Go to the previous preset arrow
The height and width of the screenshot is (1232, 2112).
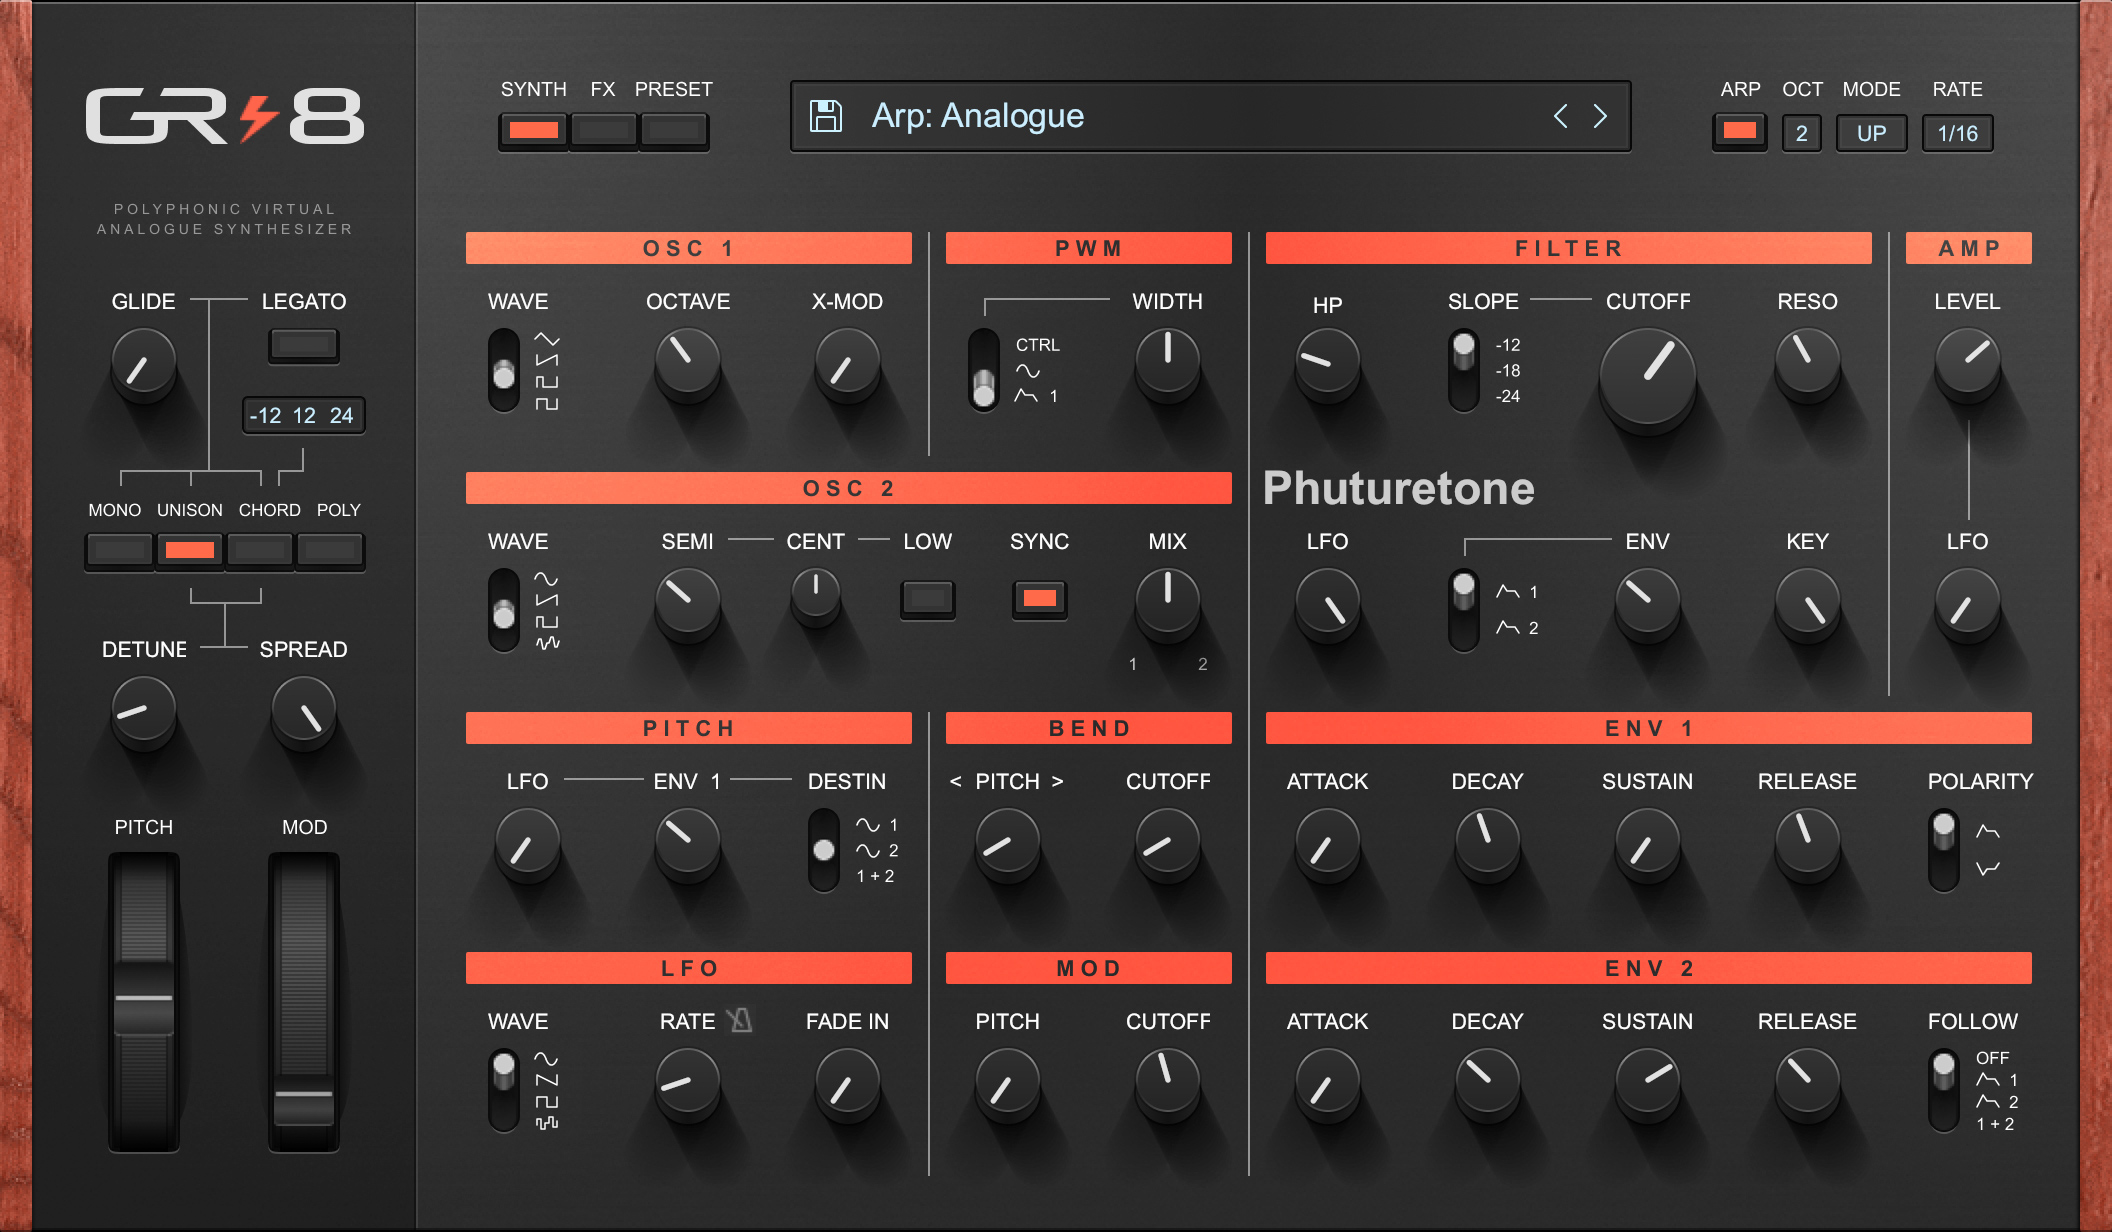click(1560, 116)
